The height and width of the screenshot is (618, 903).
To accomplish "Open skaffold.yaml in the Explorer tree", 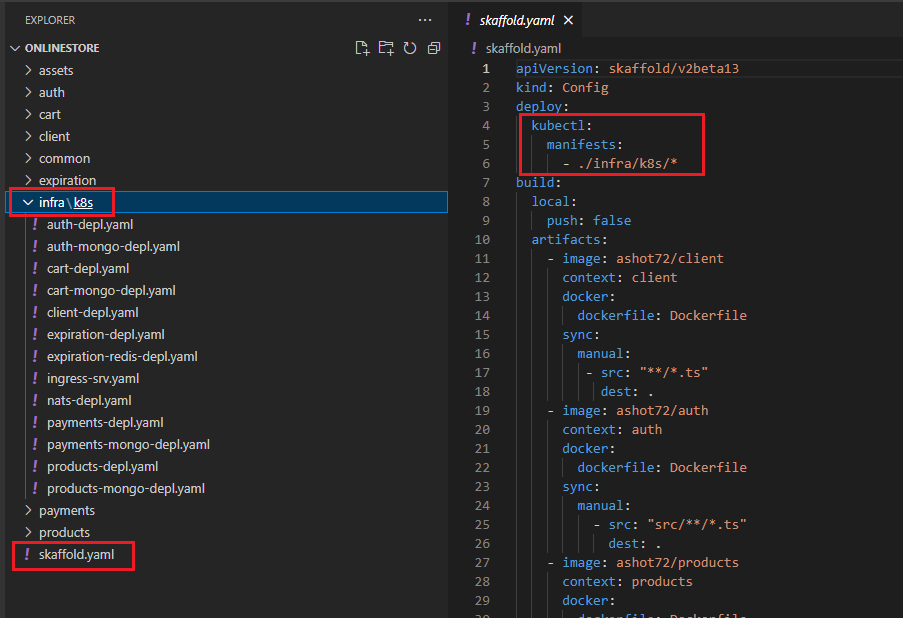I will click(x=76, y=554).
